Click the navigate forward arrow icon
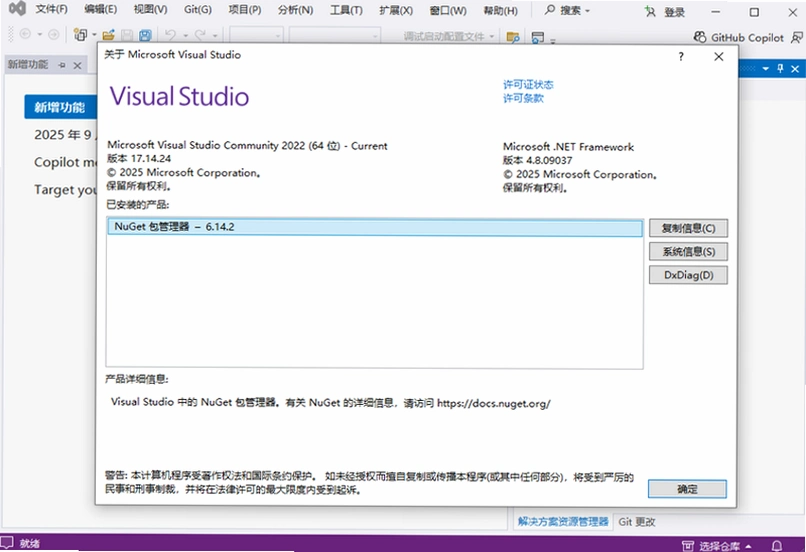806x552 pixels. coord(53,34)
